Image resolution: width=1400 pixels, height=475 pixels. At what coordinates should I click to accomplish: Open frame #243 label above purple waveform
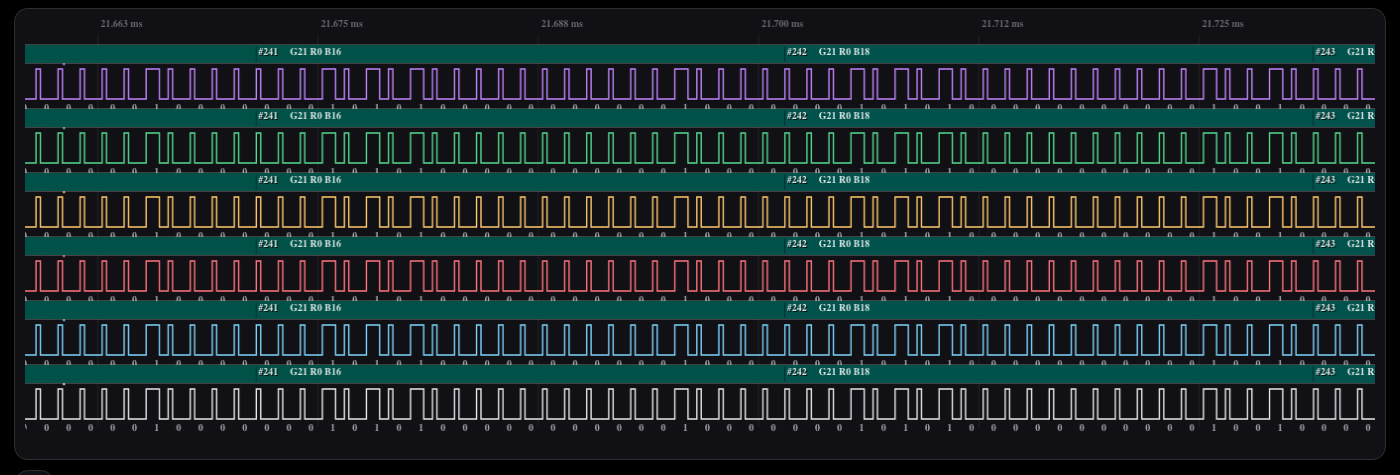[x=1344, y=52]
